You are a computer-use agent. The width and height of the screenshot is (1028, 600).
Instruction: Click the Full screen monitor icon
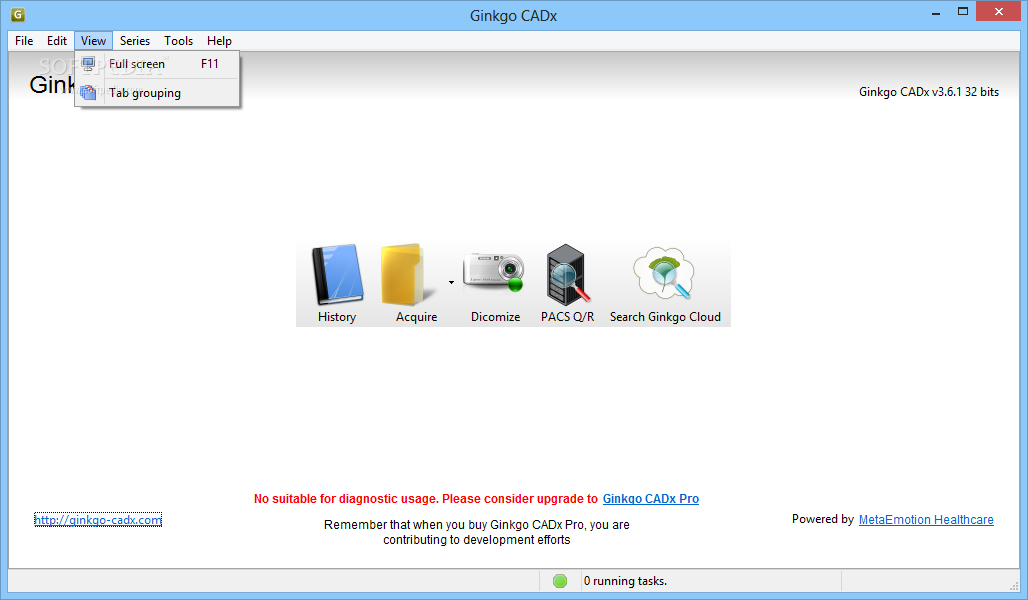coord(89,64)
